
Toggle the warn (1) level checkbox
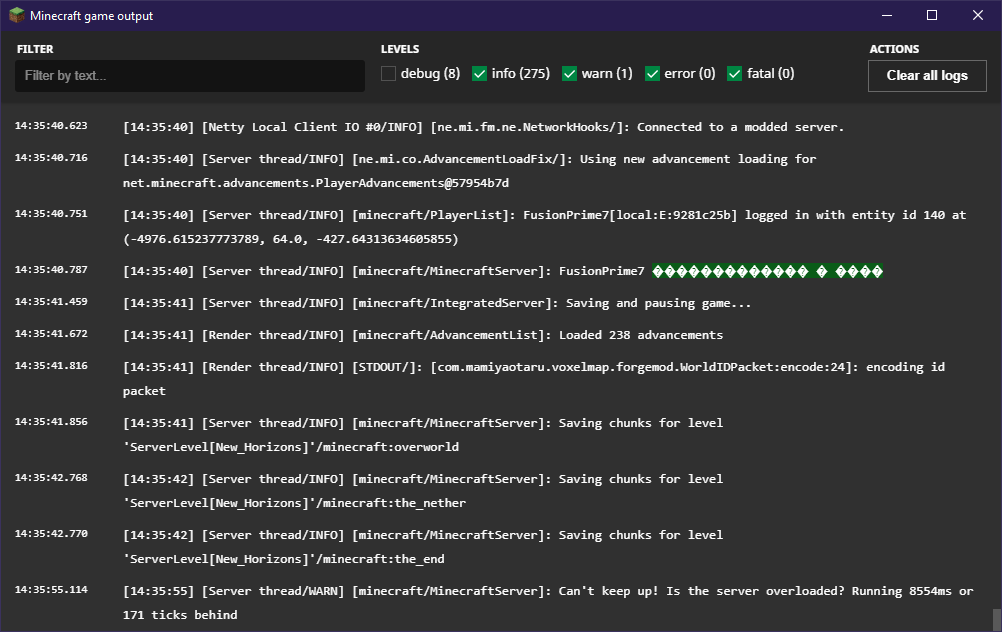tap(570, 73)
